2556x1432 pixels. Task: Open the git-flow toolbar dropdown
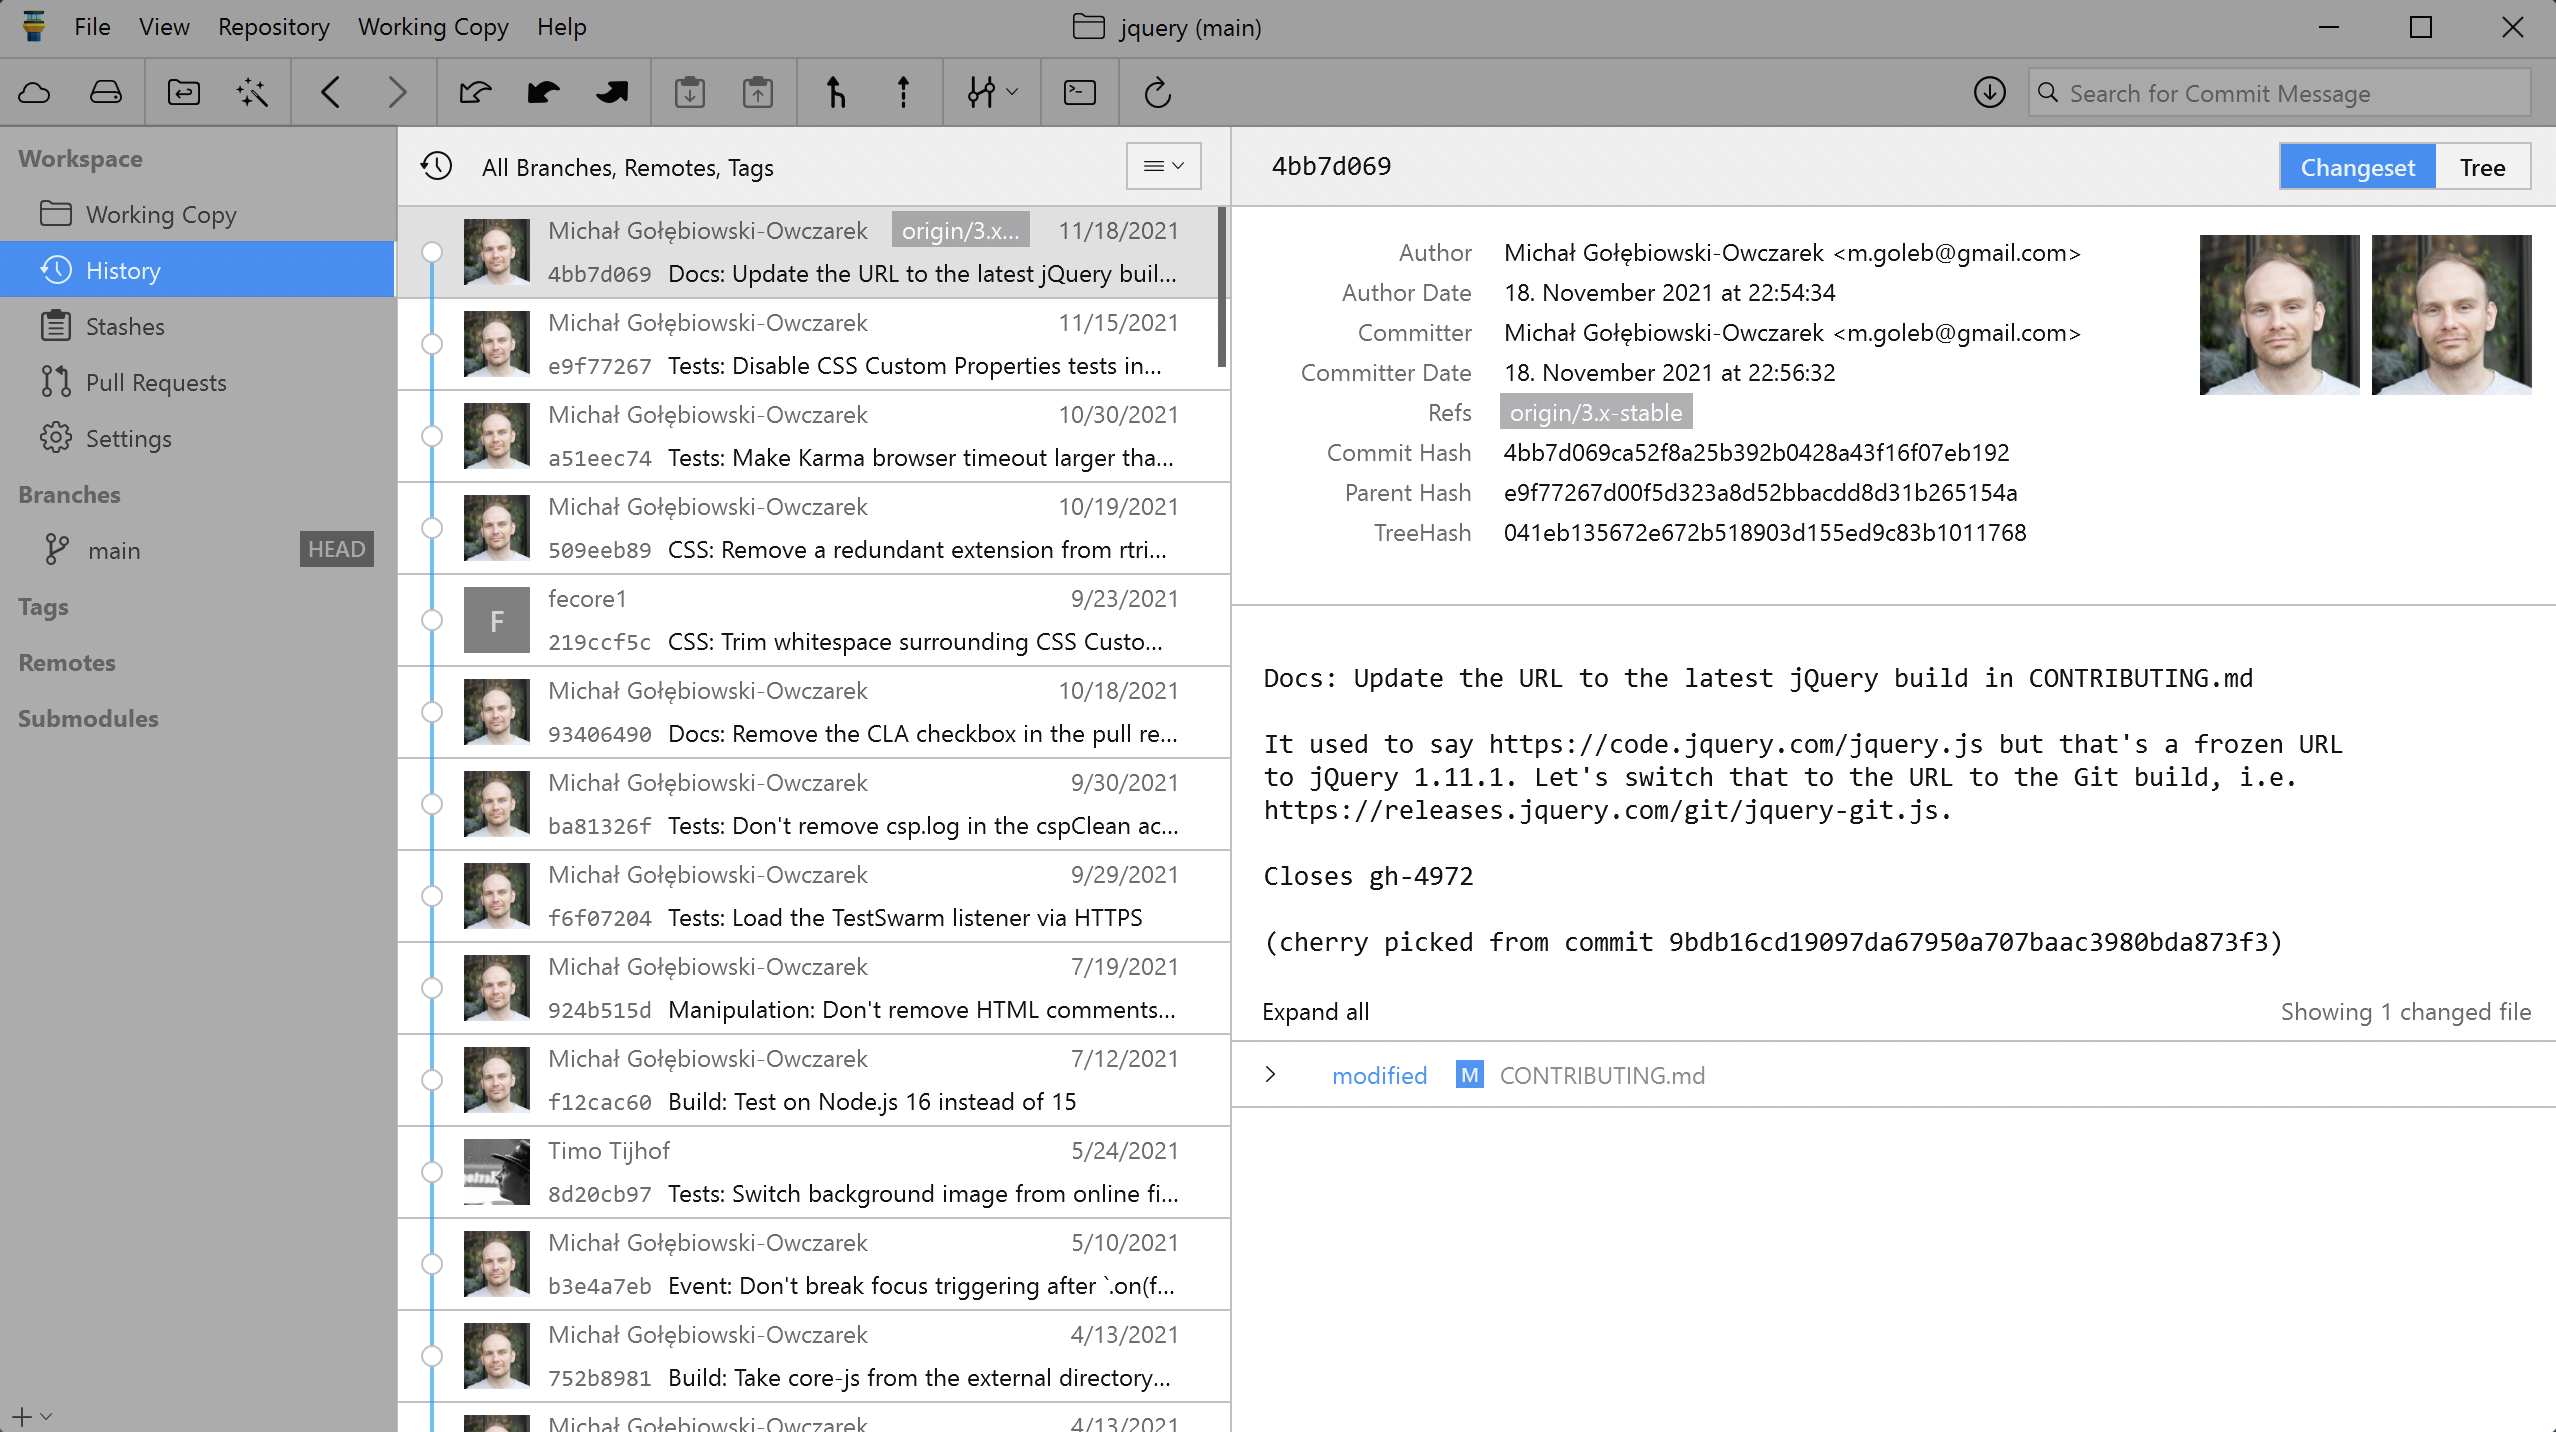coord(991,93)
